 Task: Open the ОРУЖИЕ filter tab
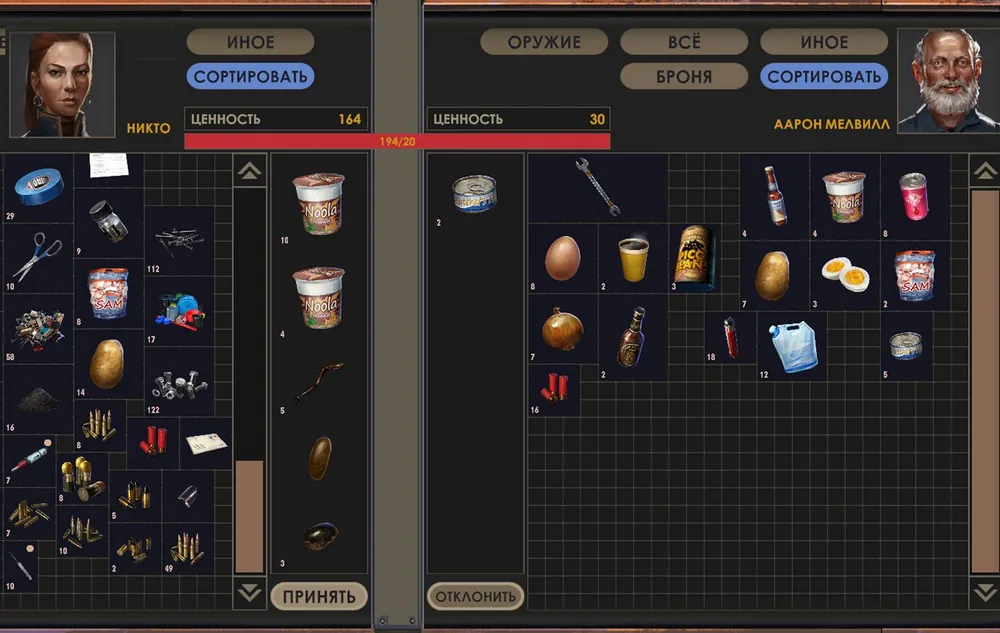click(x=544, y=42)
